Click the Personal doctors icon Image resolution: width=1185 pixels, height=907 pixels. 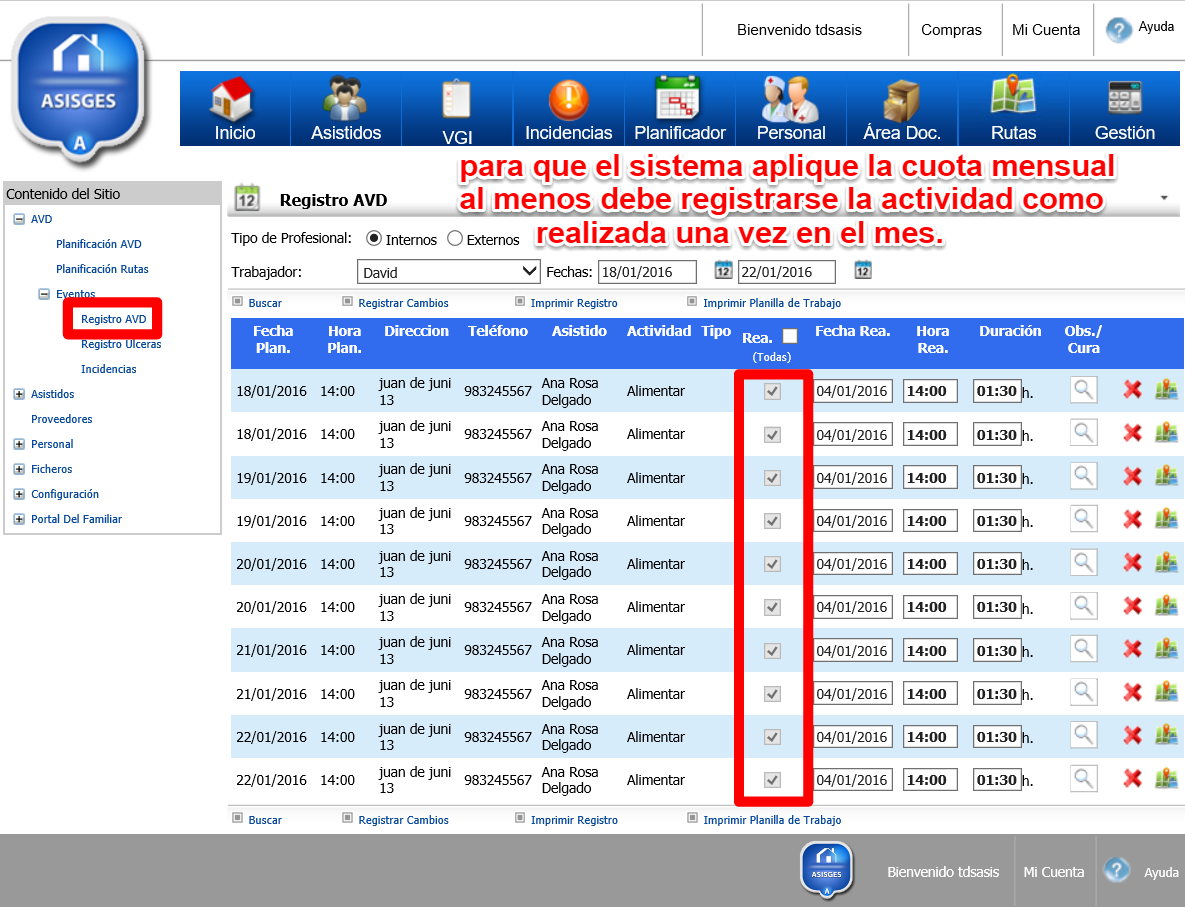pos(790,100)
